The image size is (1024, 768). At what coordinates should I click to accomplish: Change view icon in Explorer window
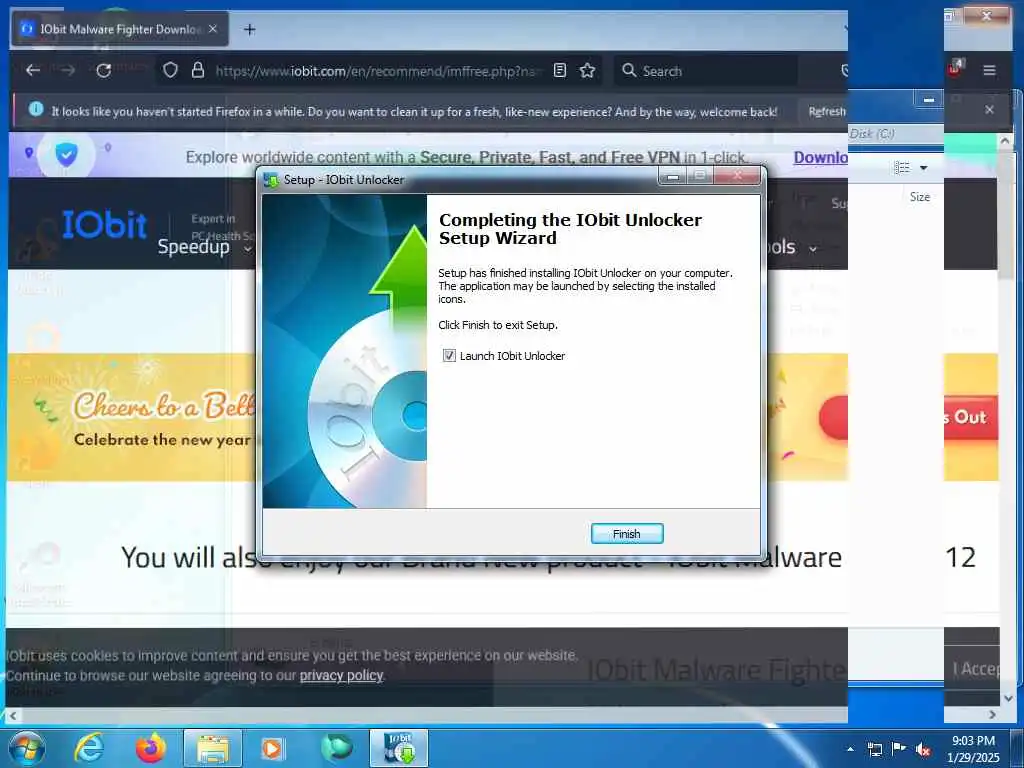pyautogui.click(x=902, y=168)
